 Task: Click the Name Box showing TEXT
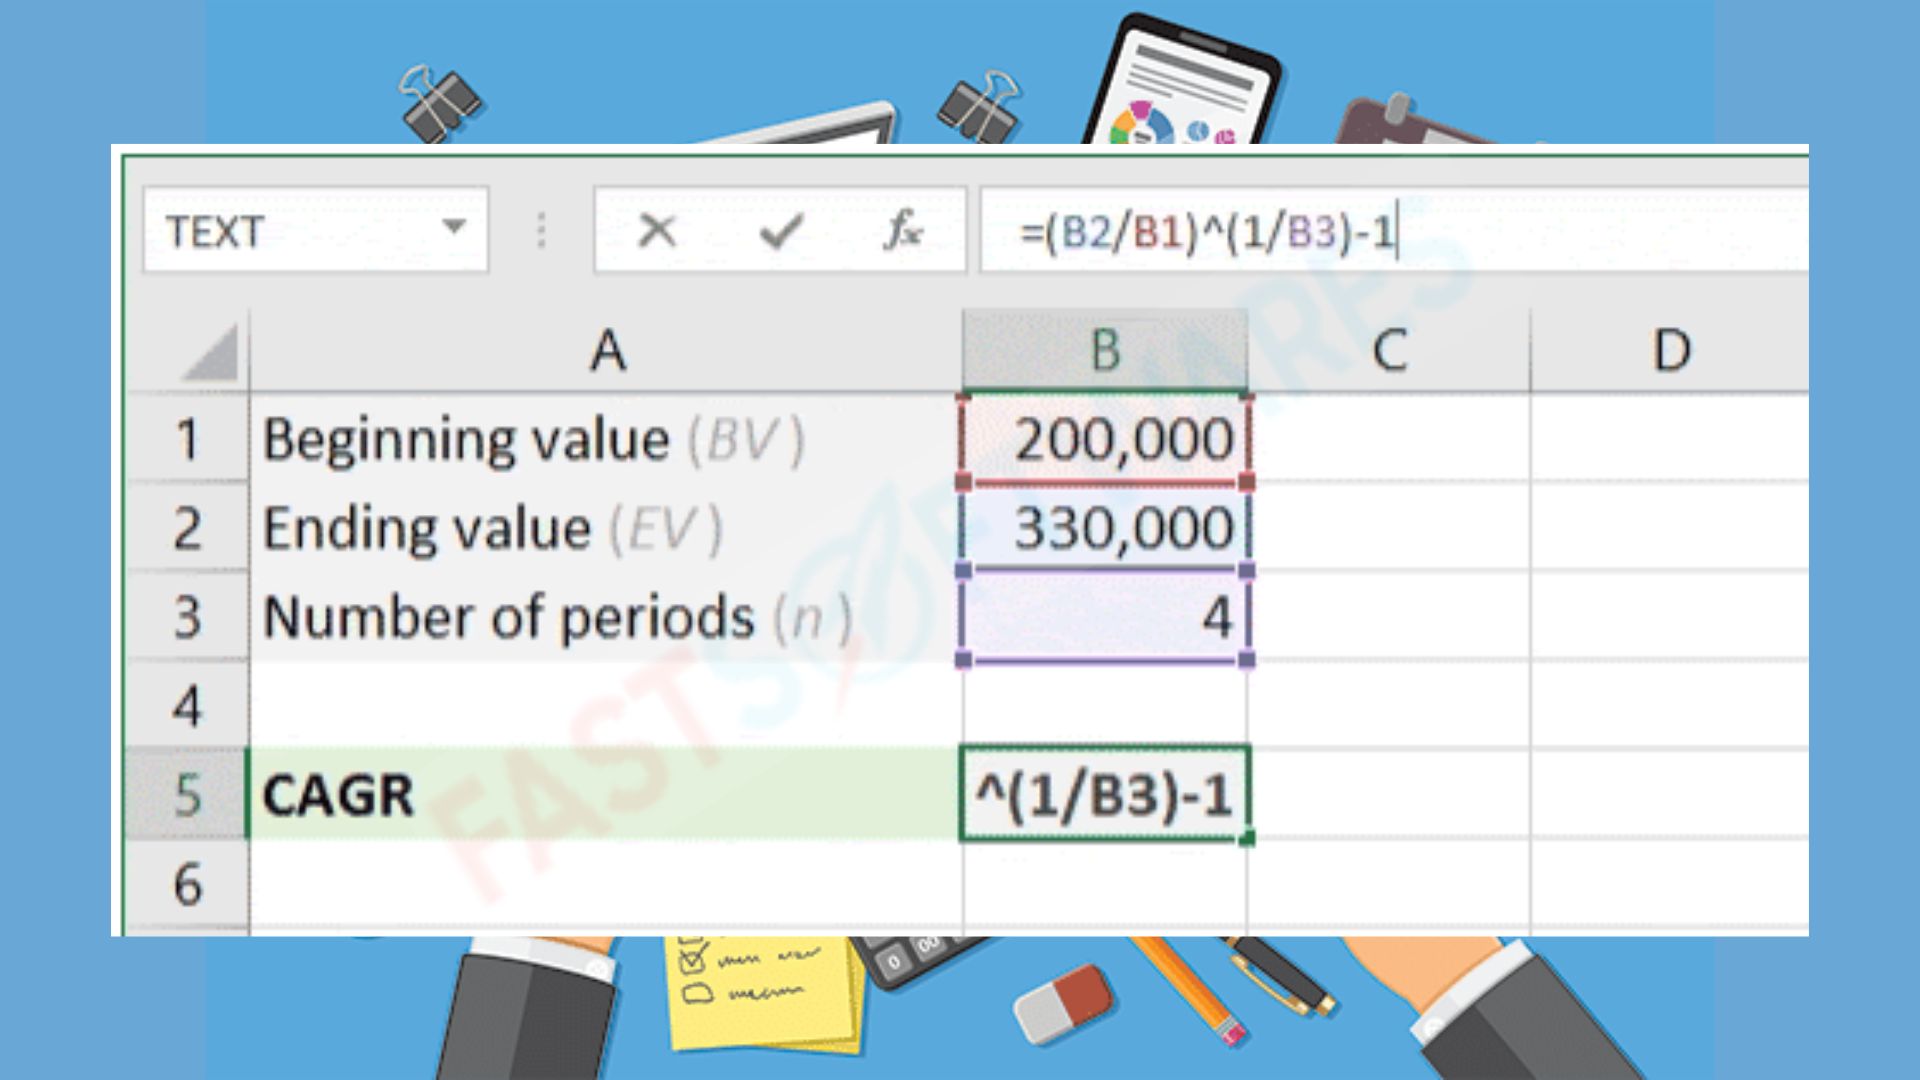coord(315,230)
